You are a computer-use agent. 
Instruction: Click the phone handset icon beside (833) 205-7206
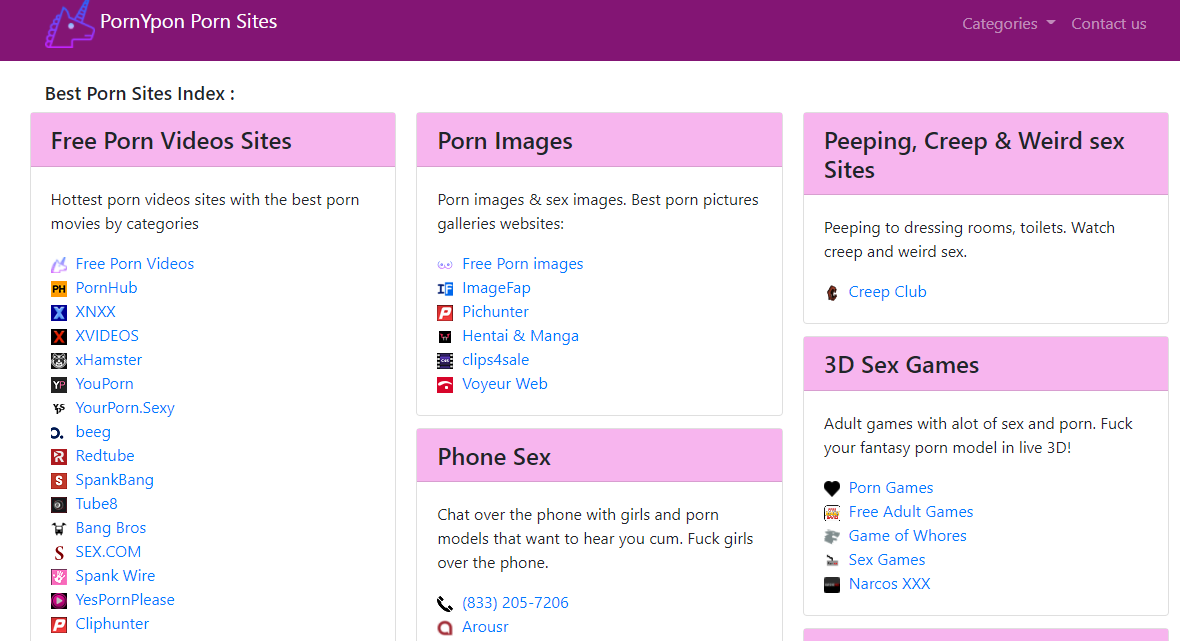pyautogui.click(x=446, y=603)
